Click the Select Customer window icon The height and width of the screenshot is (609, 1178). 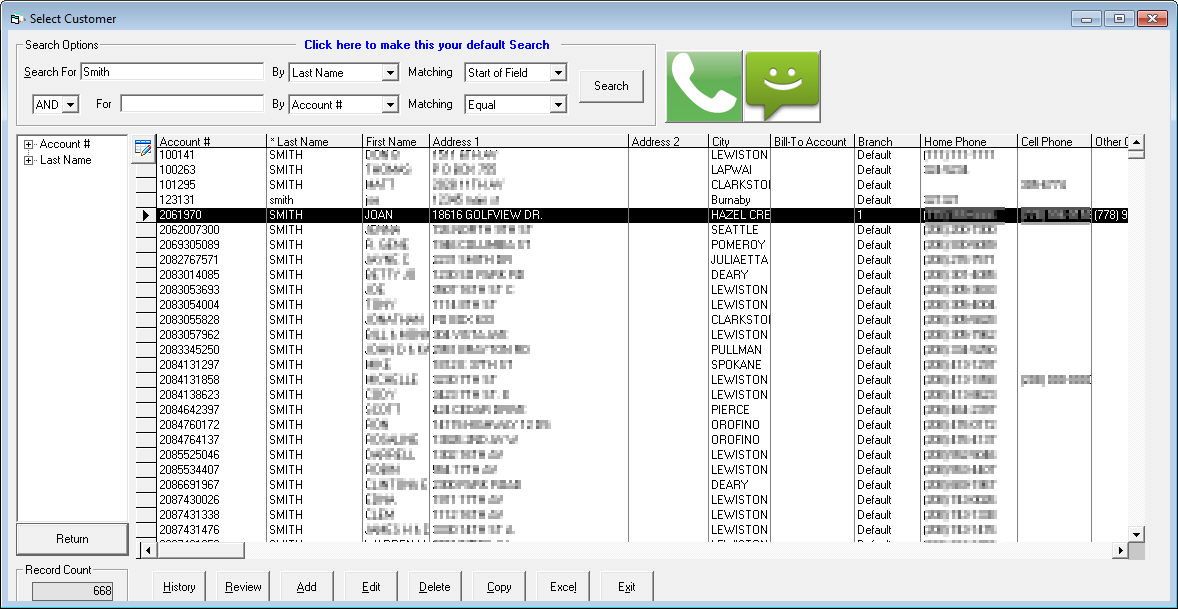click(17, 19)
